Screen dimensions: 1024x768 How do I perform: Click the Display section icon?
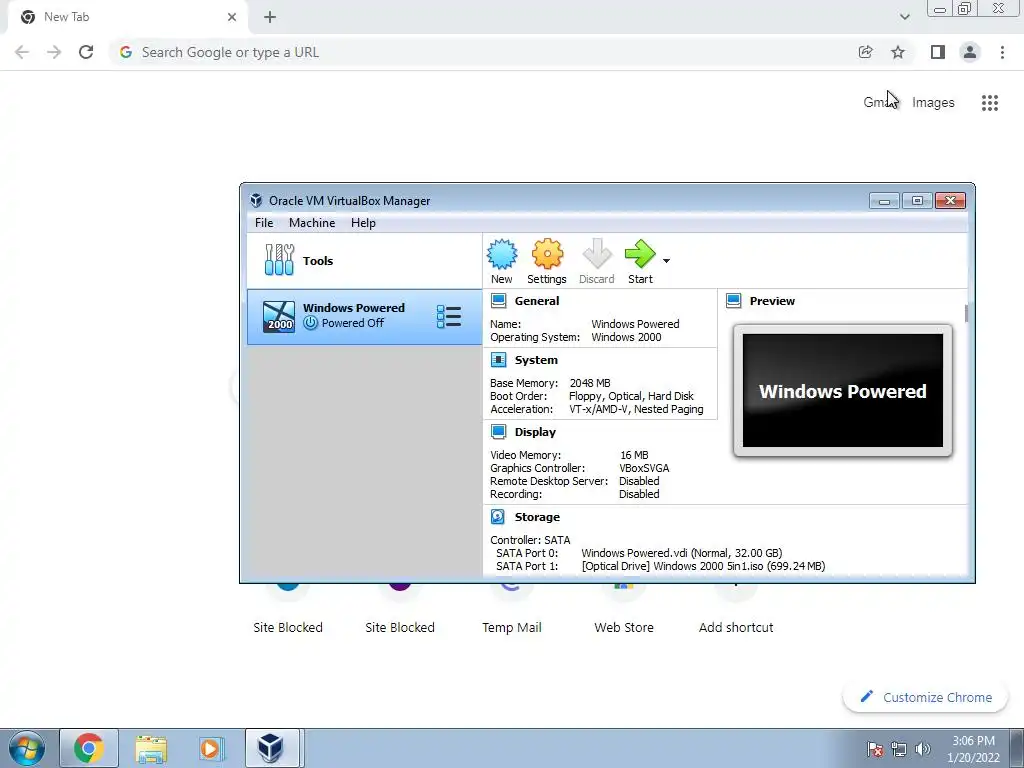[498, 432]
